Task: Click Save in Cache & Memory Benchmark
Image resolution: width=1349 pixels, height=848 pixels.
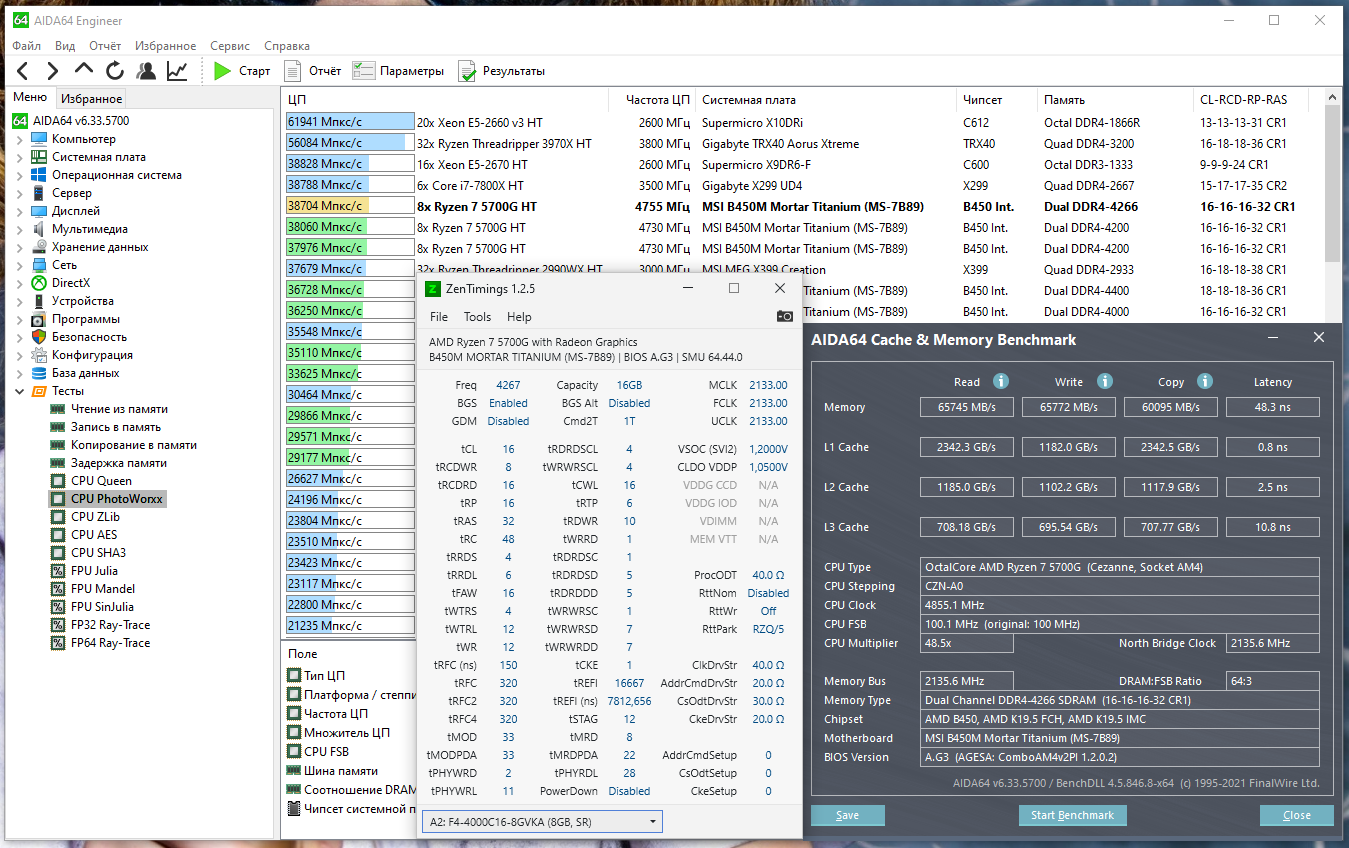Action: point(847,815)
